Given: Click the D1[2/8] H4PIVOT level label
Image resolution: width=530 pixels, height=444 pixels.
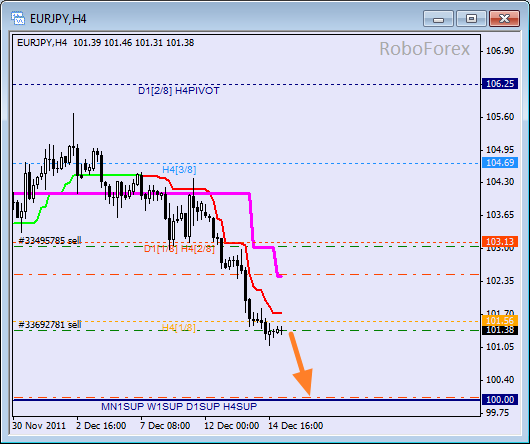Looking at the screenshot, I should tap(179, 91).
